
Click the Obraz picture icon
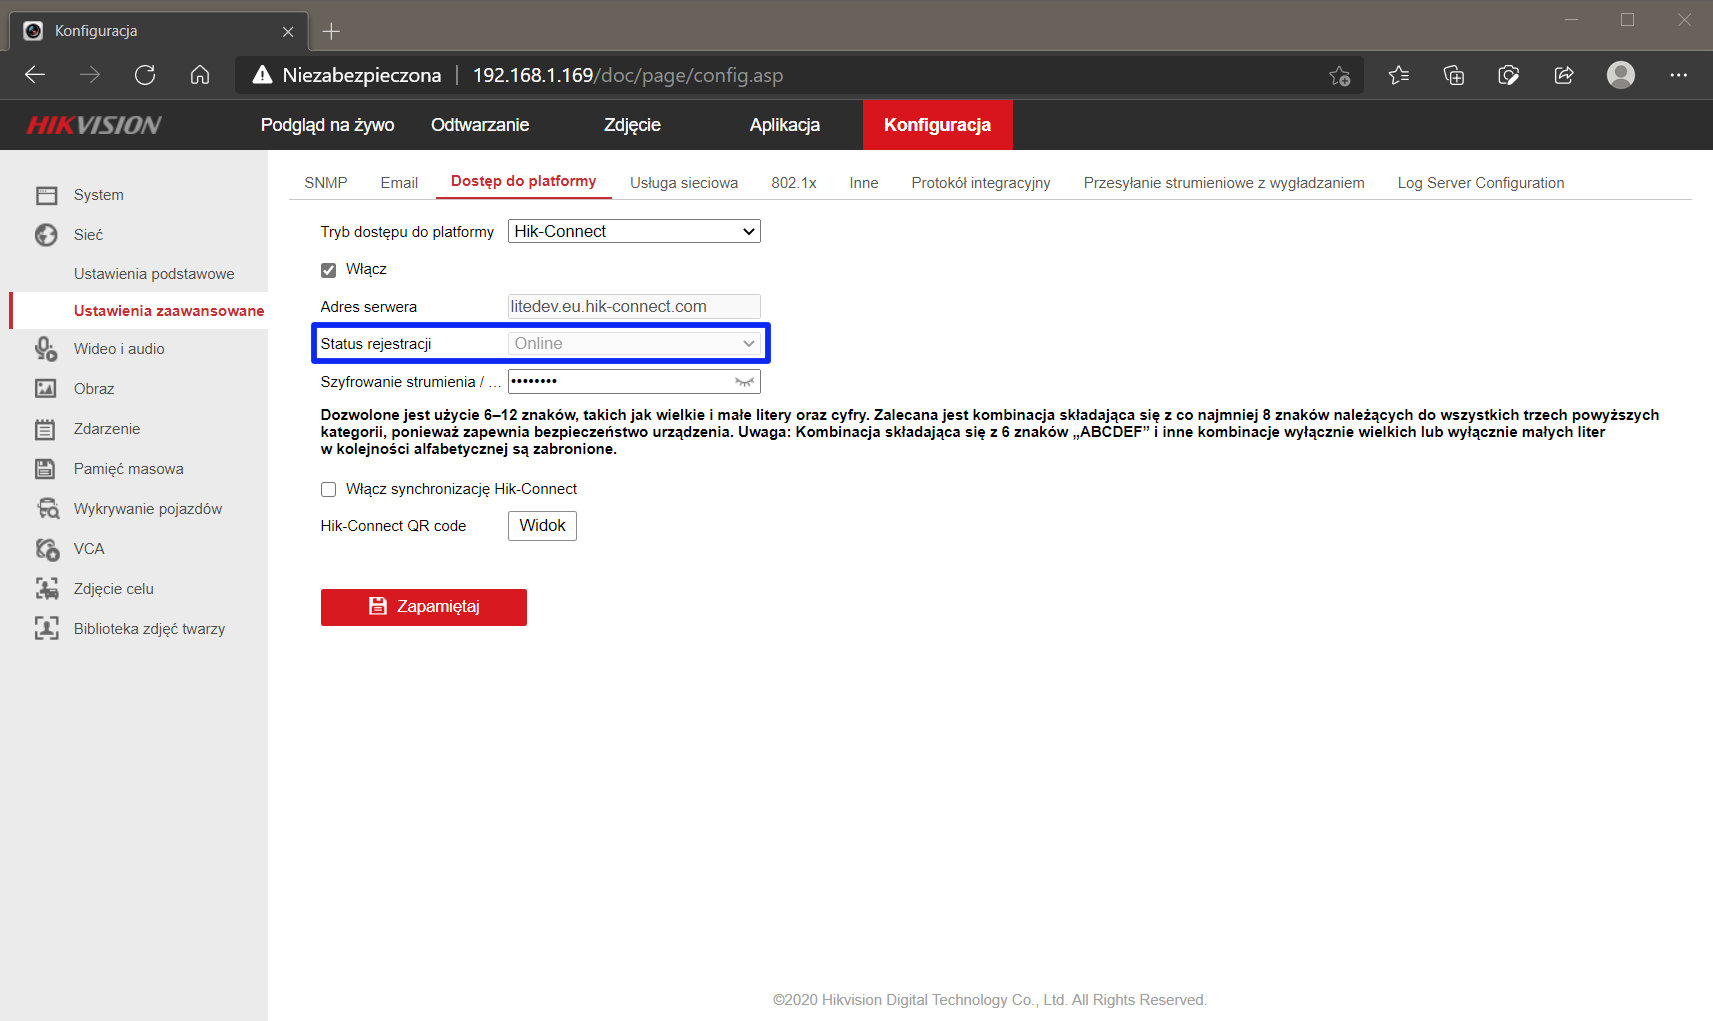click(x=46, y=389)
